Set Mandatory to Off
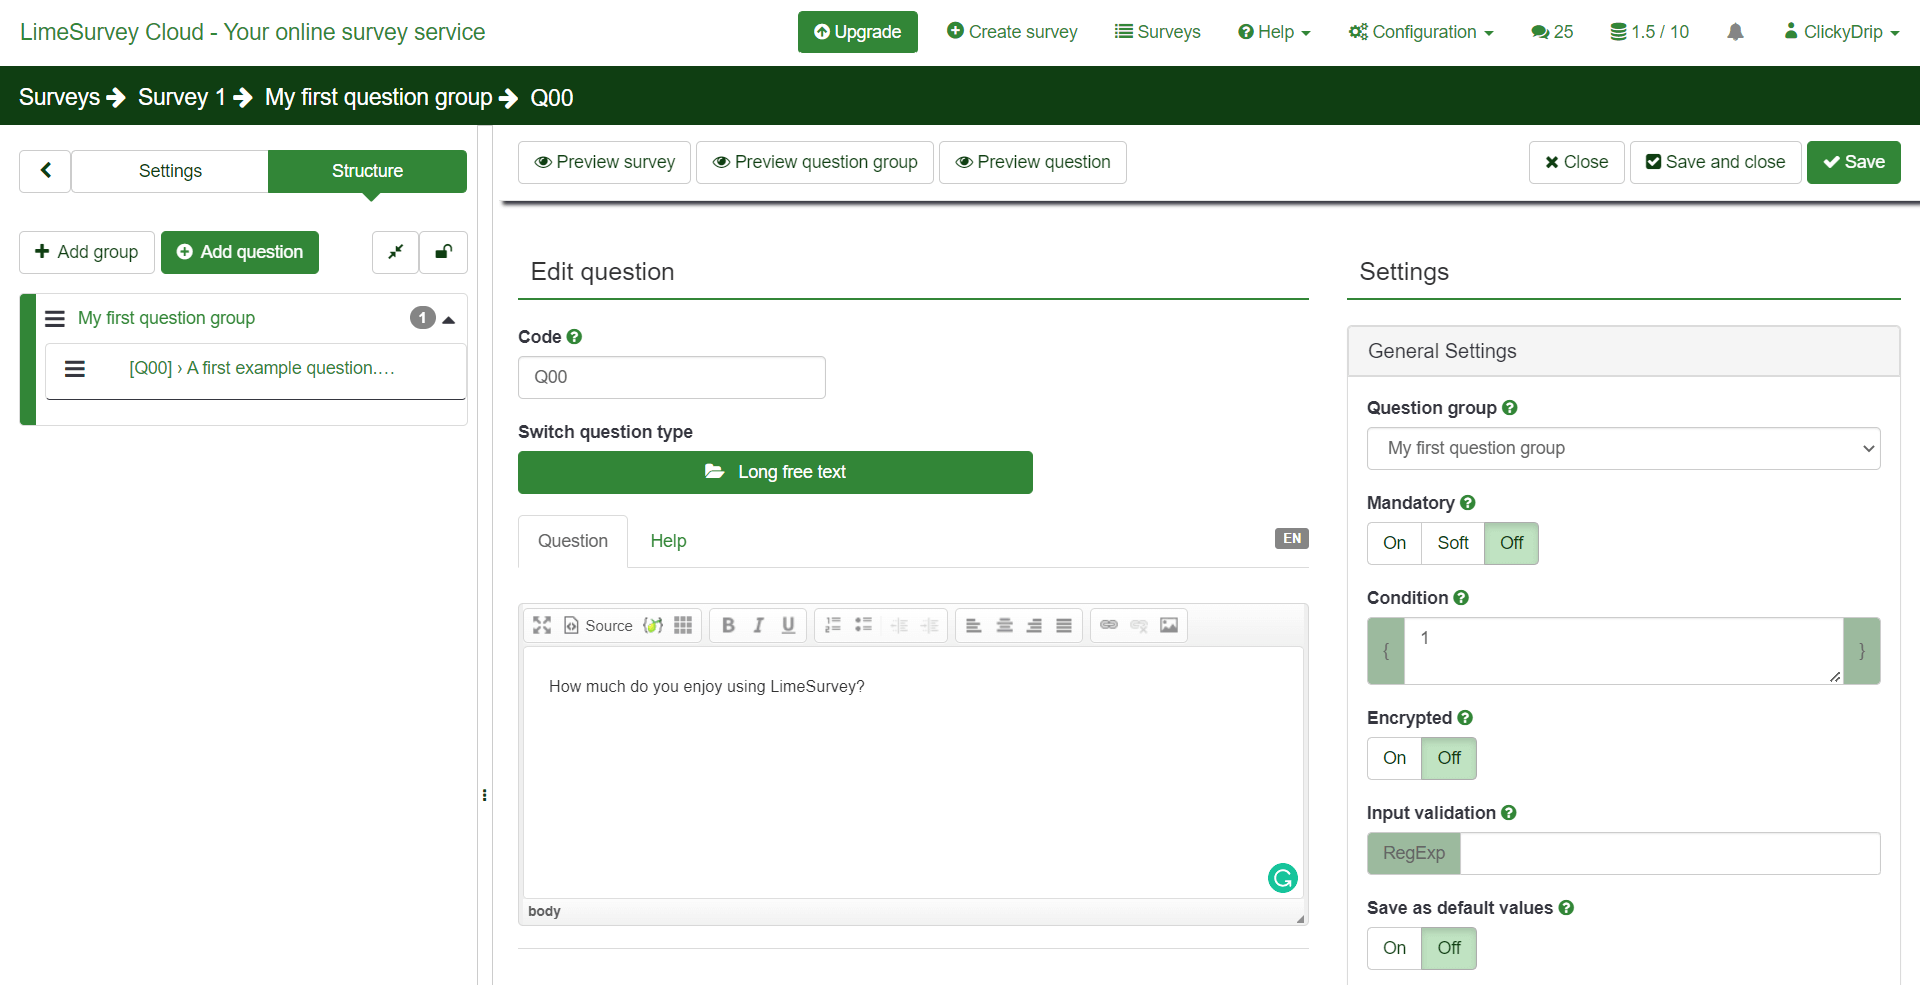 coord(1511,543)
